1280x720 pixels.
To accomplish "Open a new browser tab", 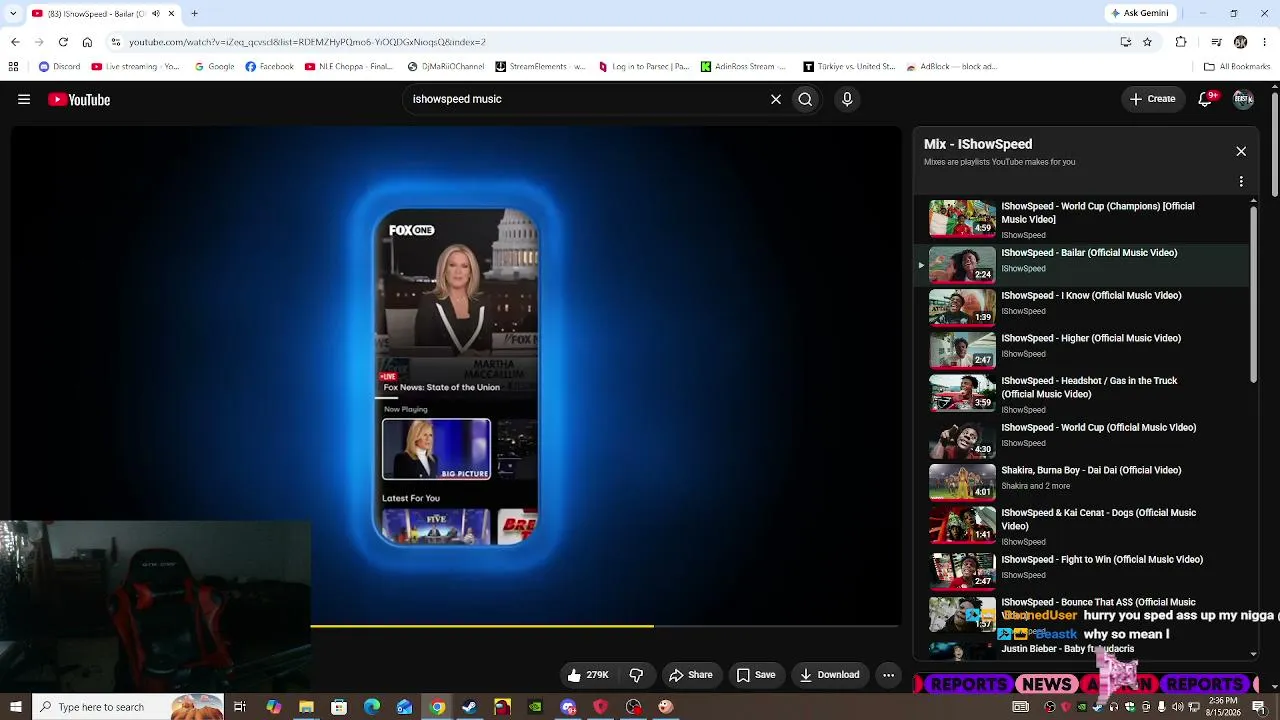I will click(x=194, y=14).
